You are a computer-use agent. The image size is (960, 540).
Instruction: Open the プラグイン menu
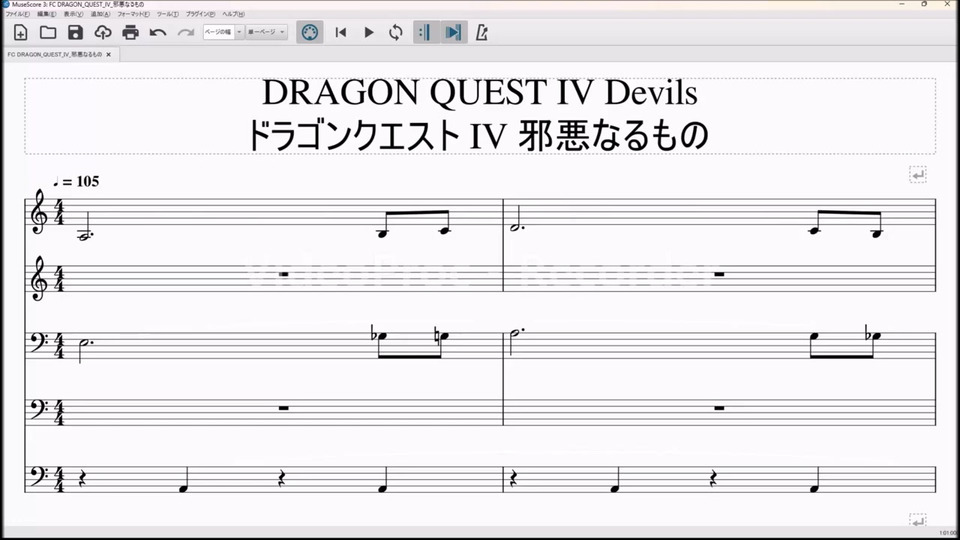[200, 14]
